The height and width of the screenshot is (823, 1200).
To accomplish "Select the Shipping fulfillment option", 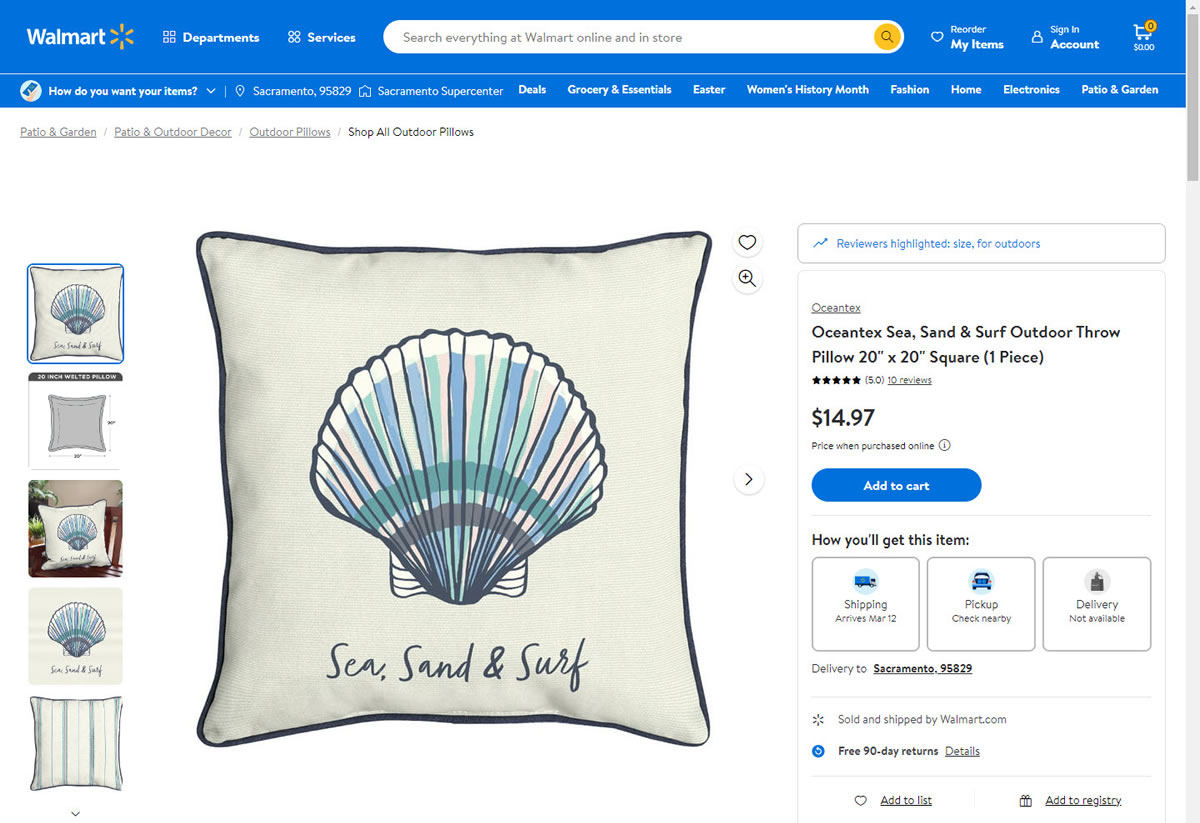I will point(865,604).
